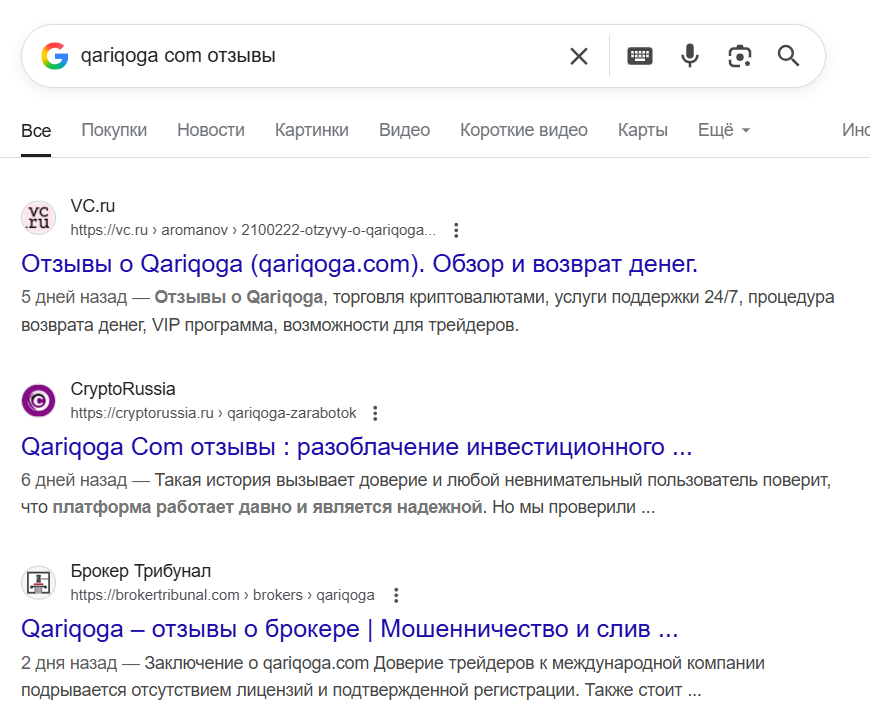Click the CryptoRussia site favicon
This screenshot has width=870, height=713.
click(x=38, y=400)
